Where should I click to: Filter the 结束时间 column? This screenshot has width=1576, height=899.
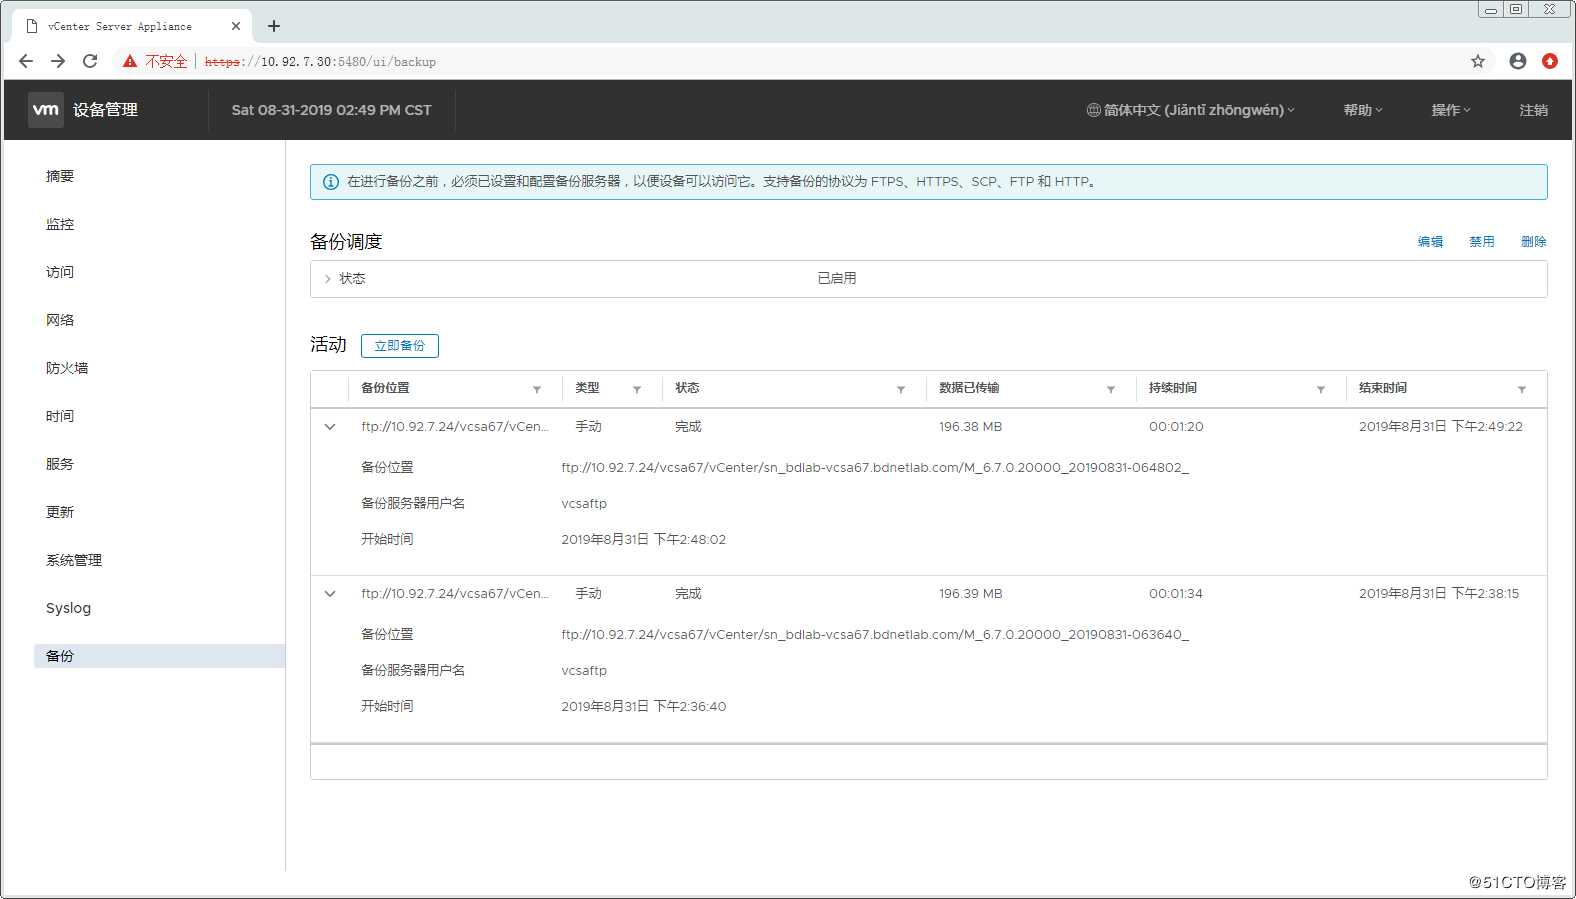[x=1522, y=389]
